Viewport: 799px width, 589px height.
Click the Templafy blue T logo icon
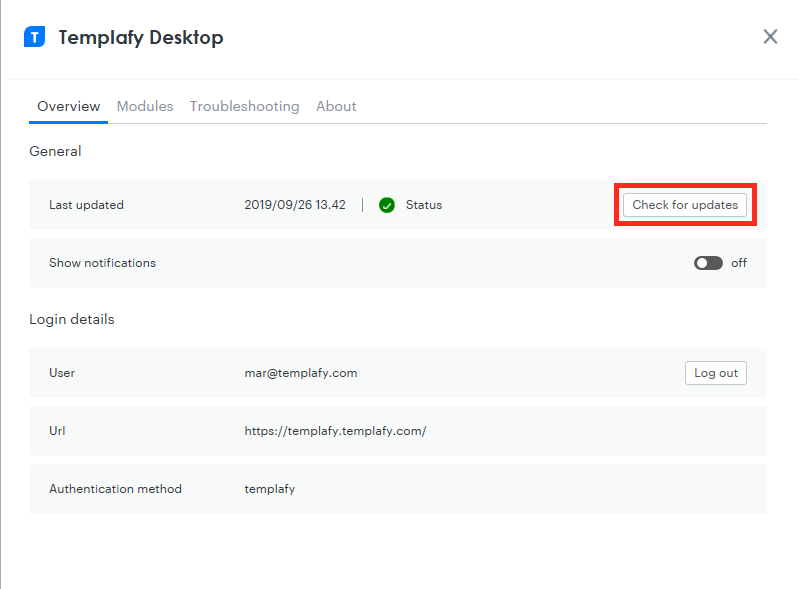pyautogui.click(x=35, y=37)
